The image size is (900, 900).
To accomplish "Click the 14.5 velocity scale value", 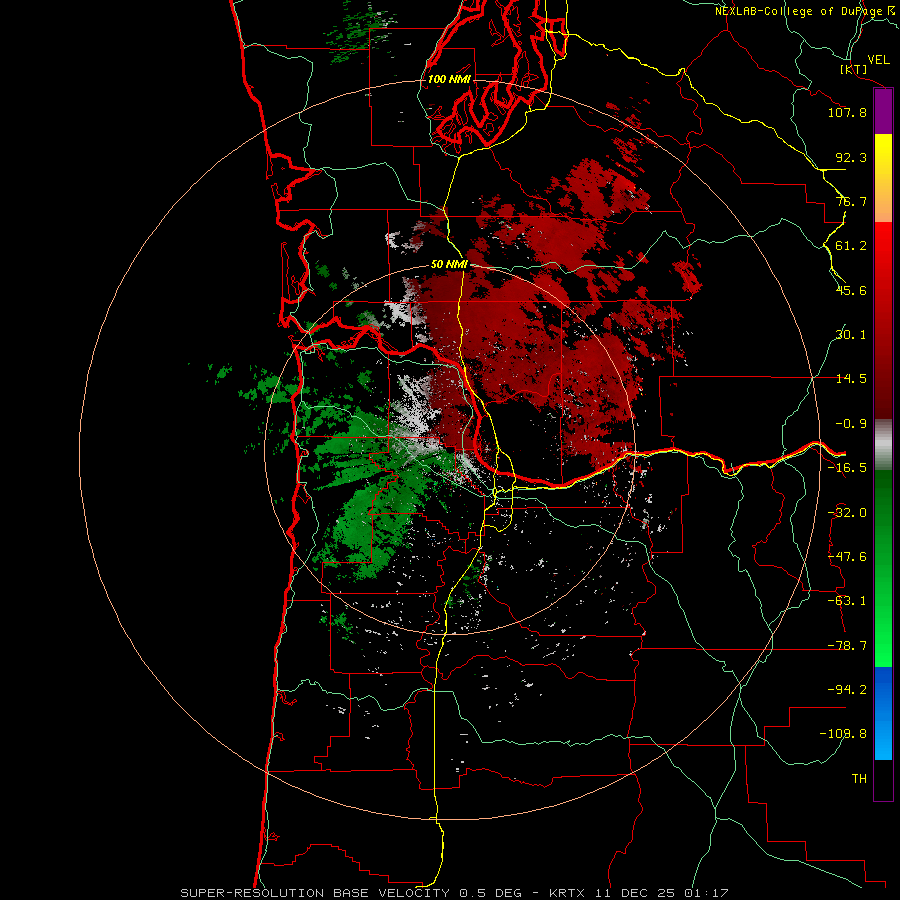I will coord(851,379).
